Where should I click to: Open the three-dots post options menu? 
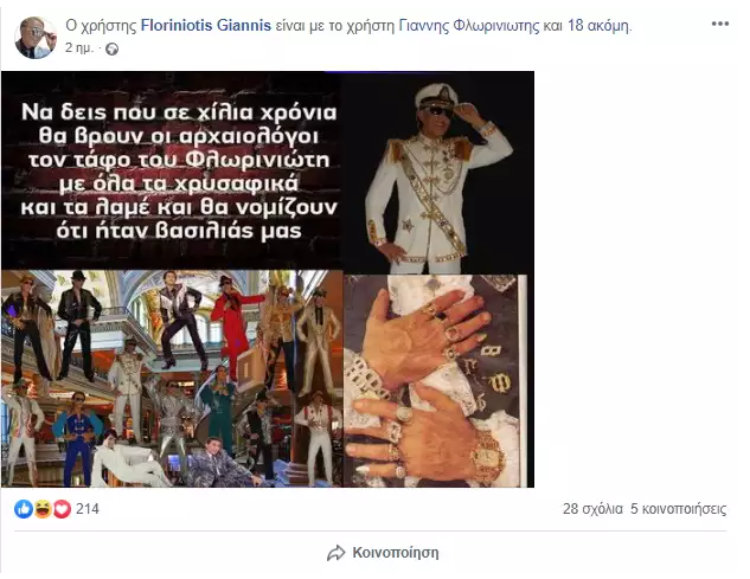720,23
